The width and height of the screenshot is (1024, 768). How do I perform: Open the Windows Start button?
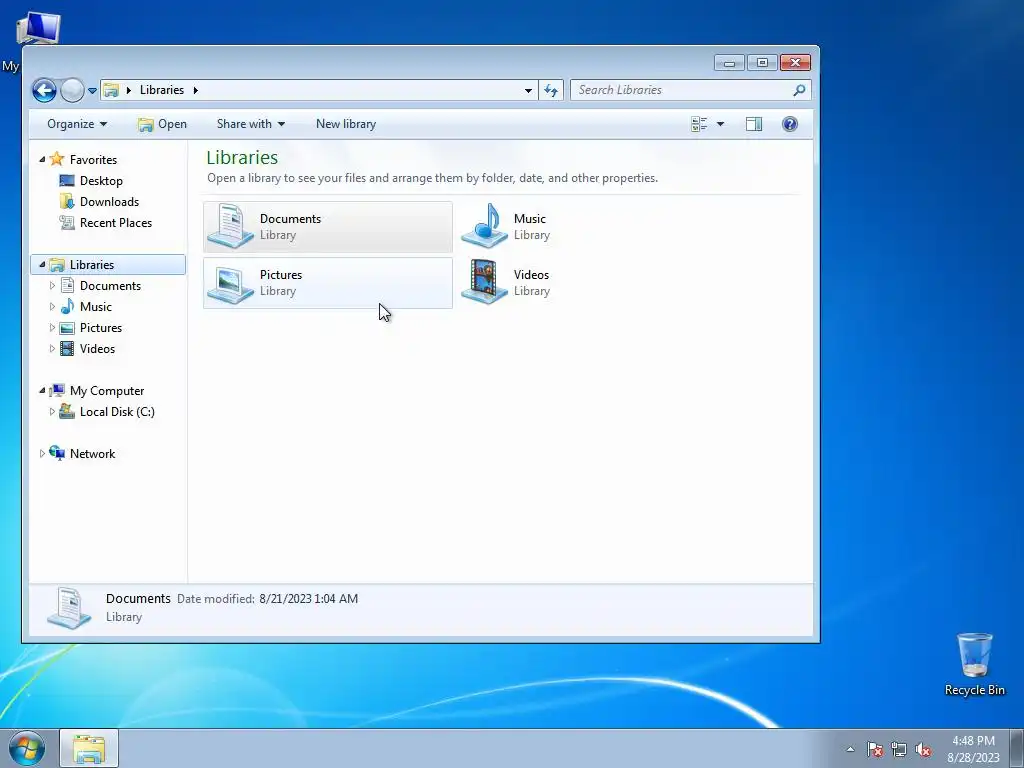(27, 748)
